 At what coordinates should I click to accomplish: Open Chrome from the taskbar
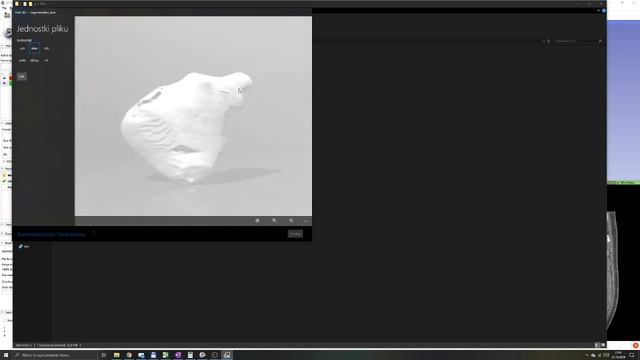(x=129, y=355)
